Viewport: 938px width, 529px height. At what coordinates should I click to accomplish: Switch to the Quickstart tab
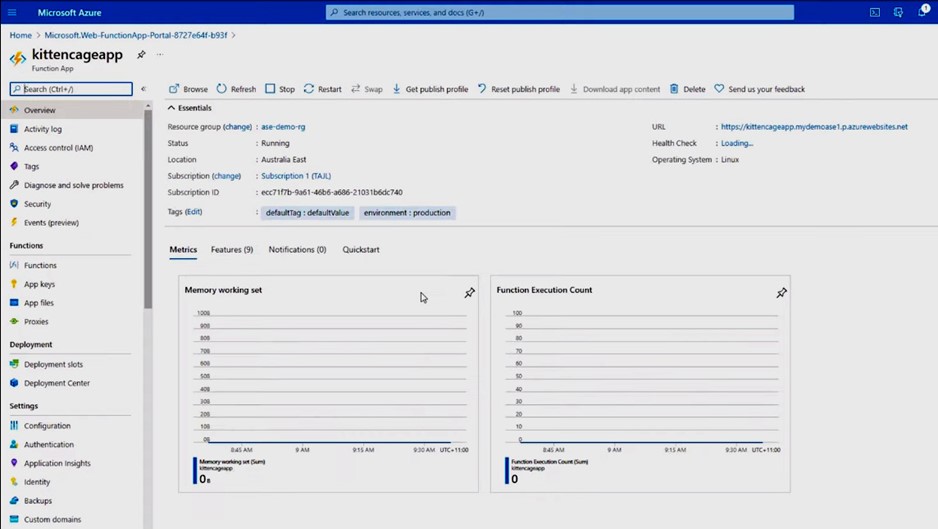coord(361,250)
